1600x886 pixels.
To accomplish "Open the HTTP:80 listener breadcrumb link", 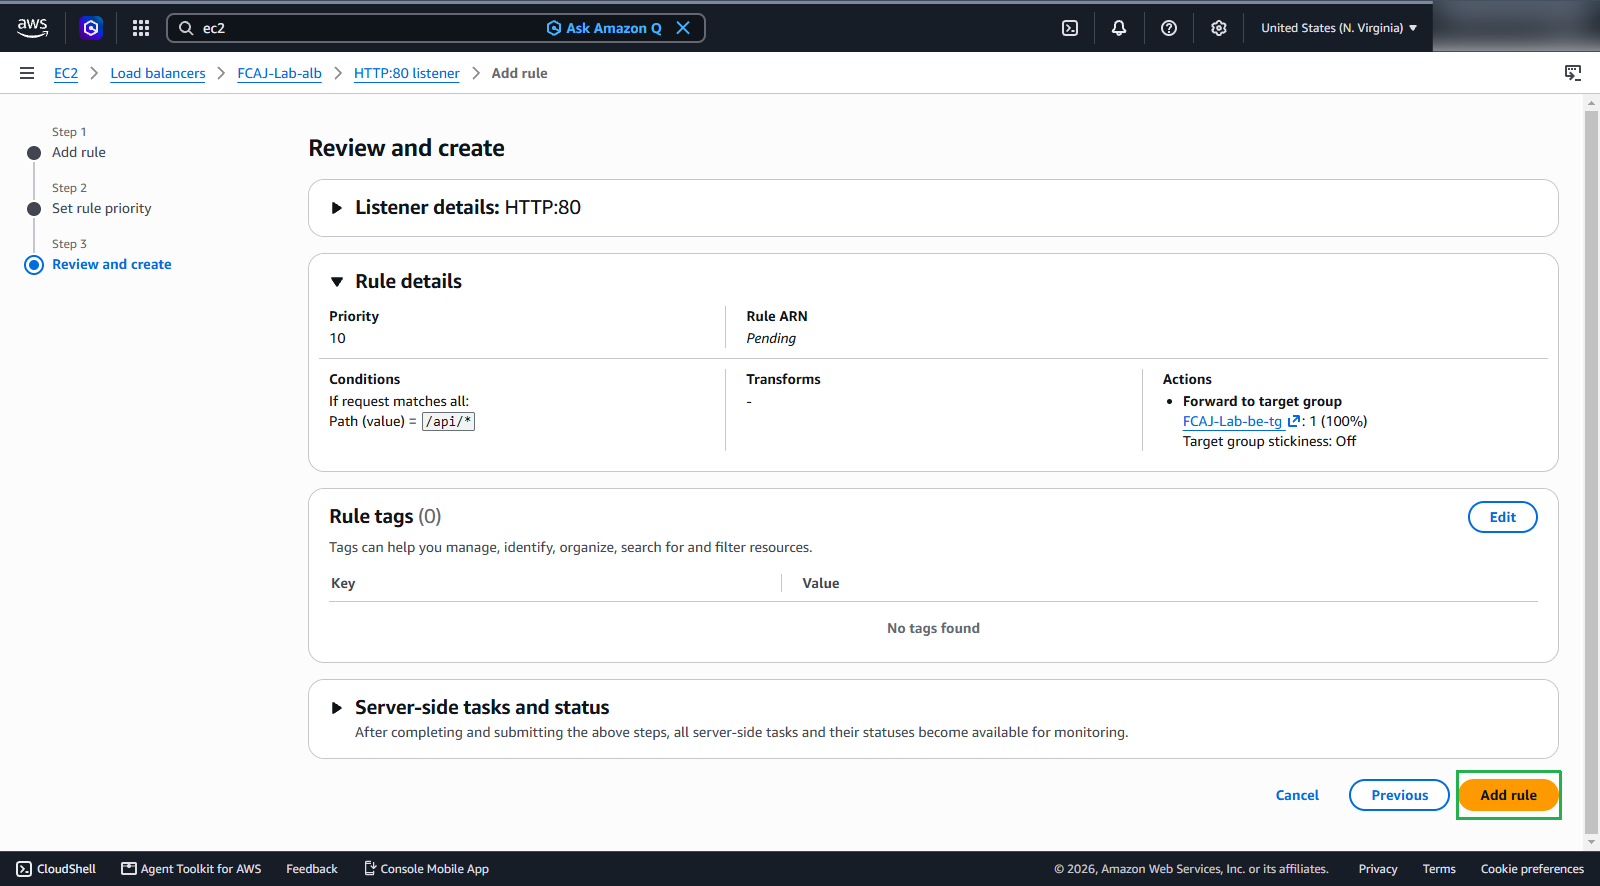I will tap(407, 73).
